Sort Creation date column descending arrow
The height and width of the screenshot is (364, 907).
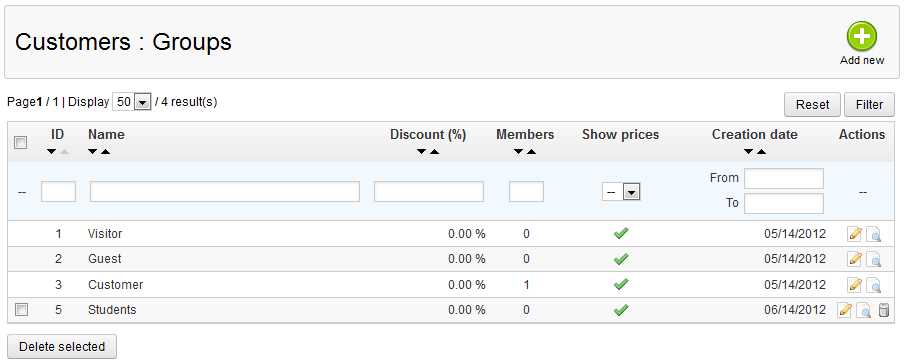(749, 152)
